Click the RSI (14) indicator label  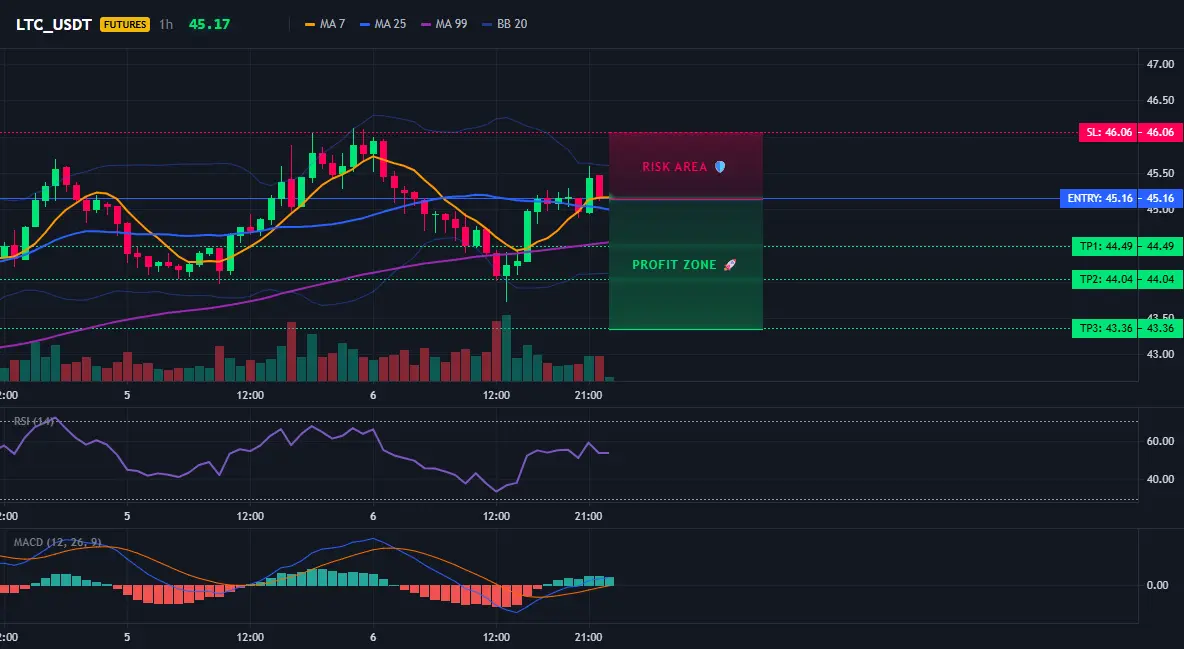pyautogui.click(x=33, y=421)
